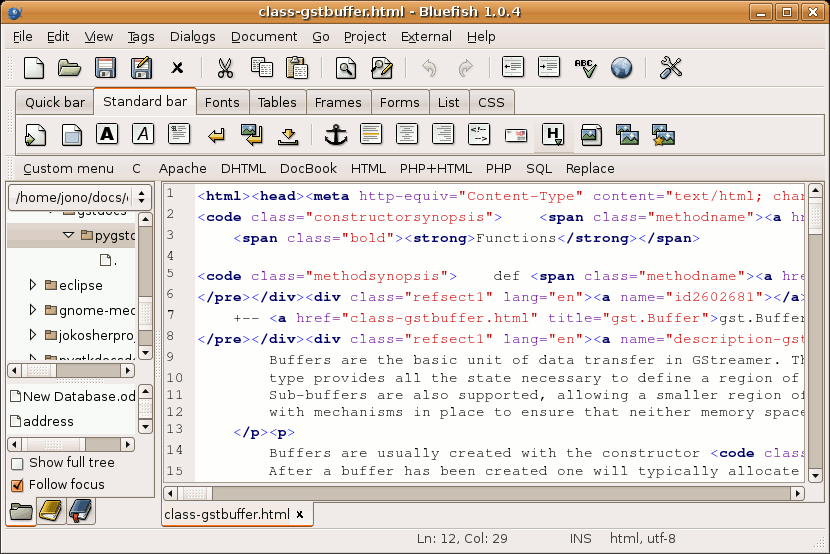Click the Bold text icon
This screenshot has width=830, height=554.
pos(108,134)
